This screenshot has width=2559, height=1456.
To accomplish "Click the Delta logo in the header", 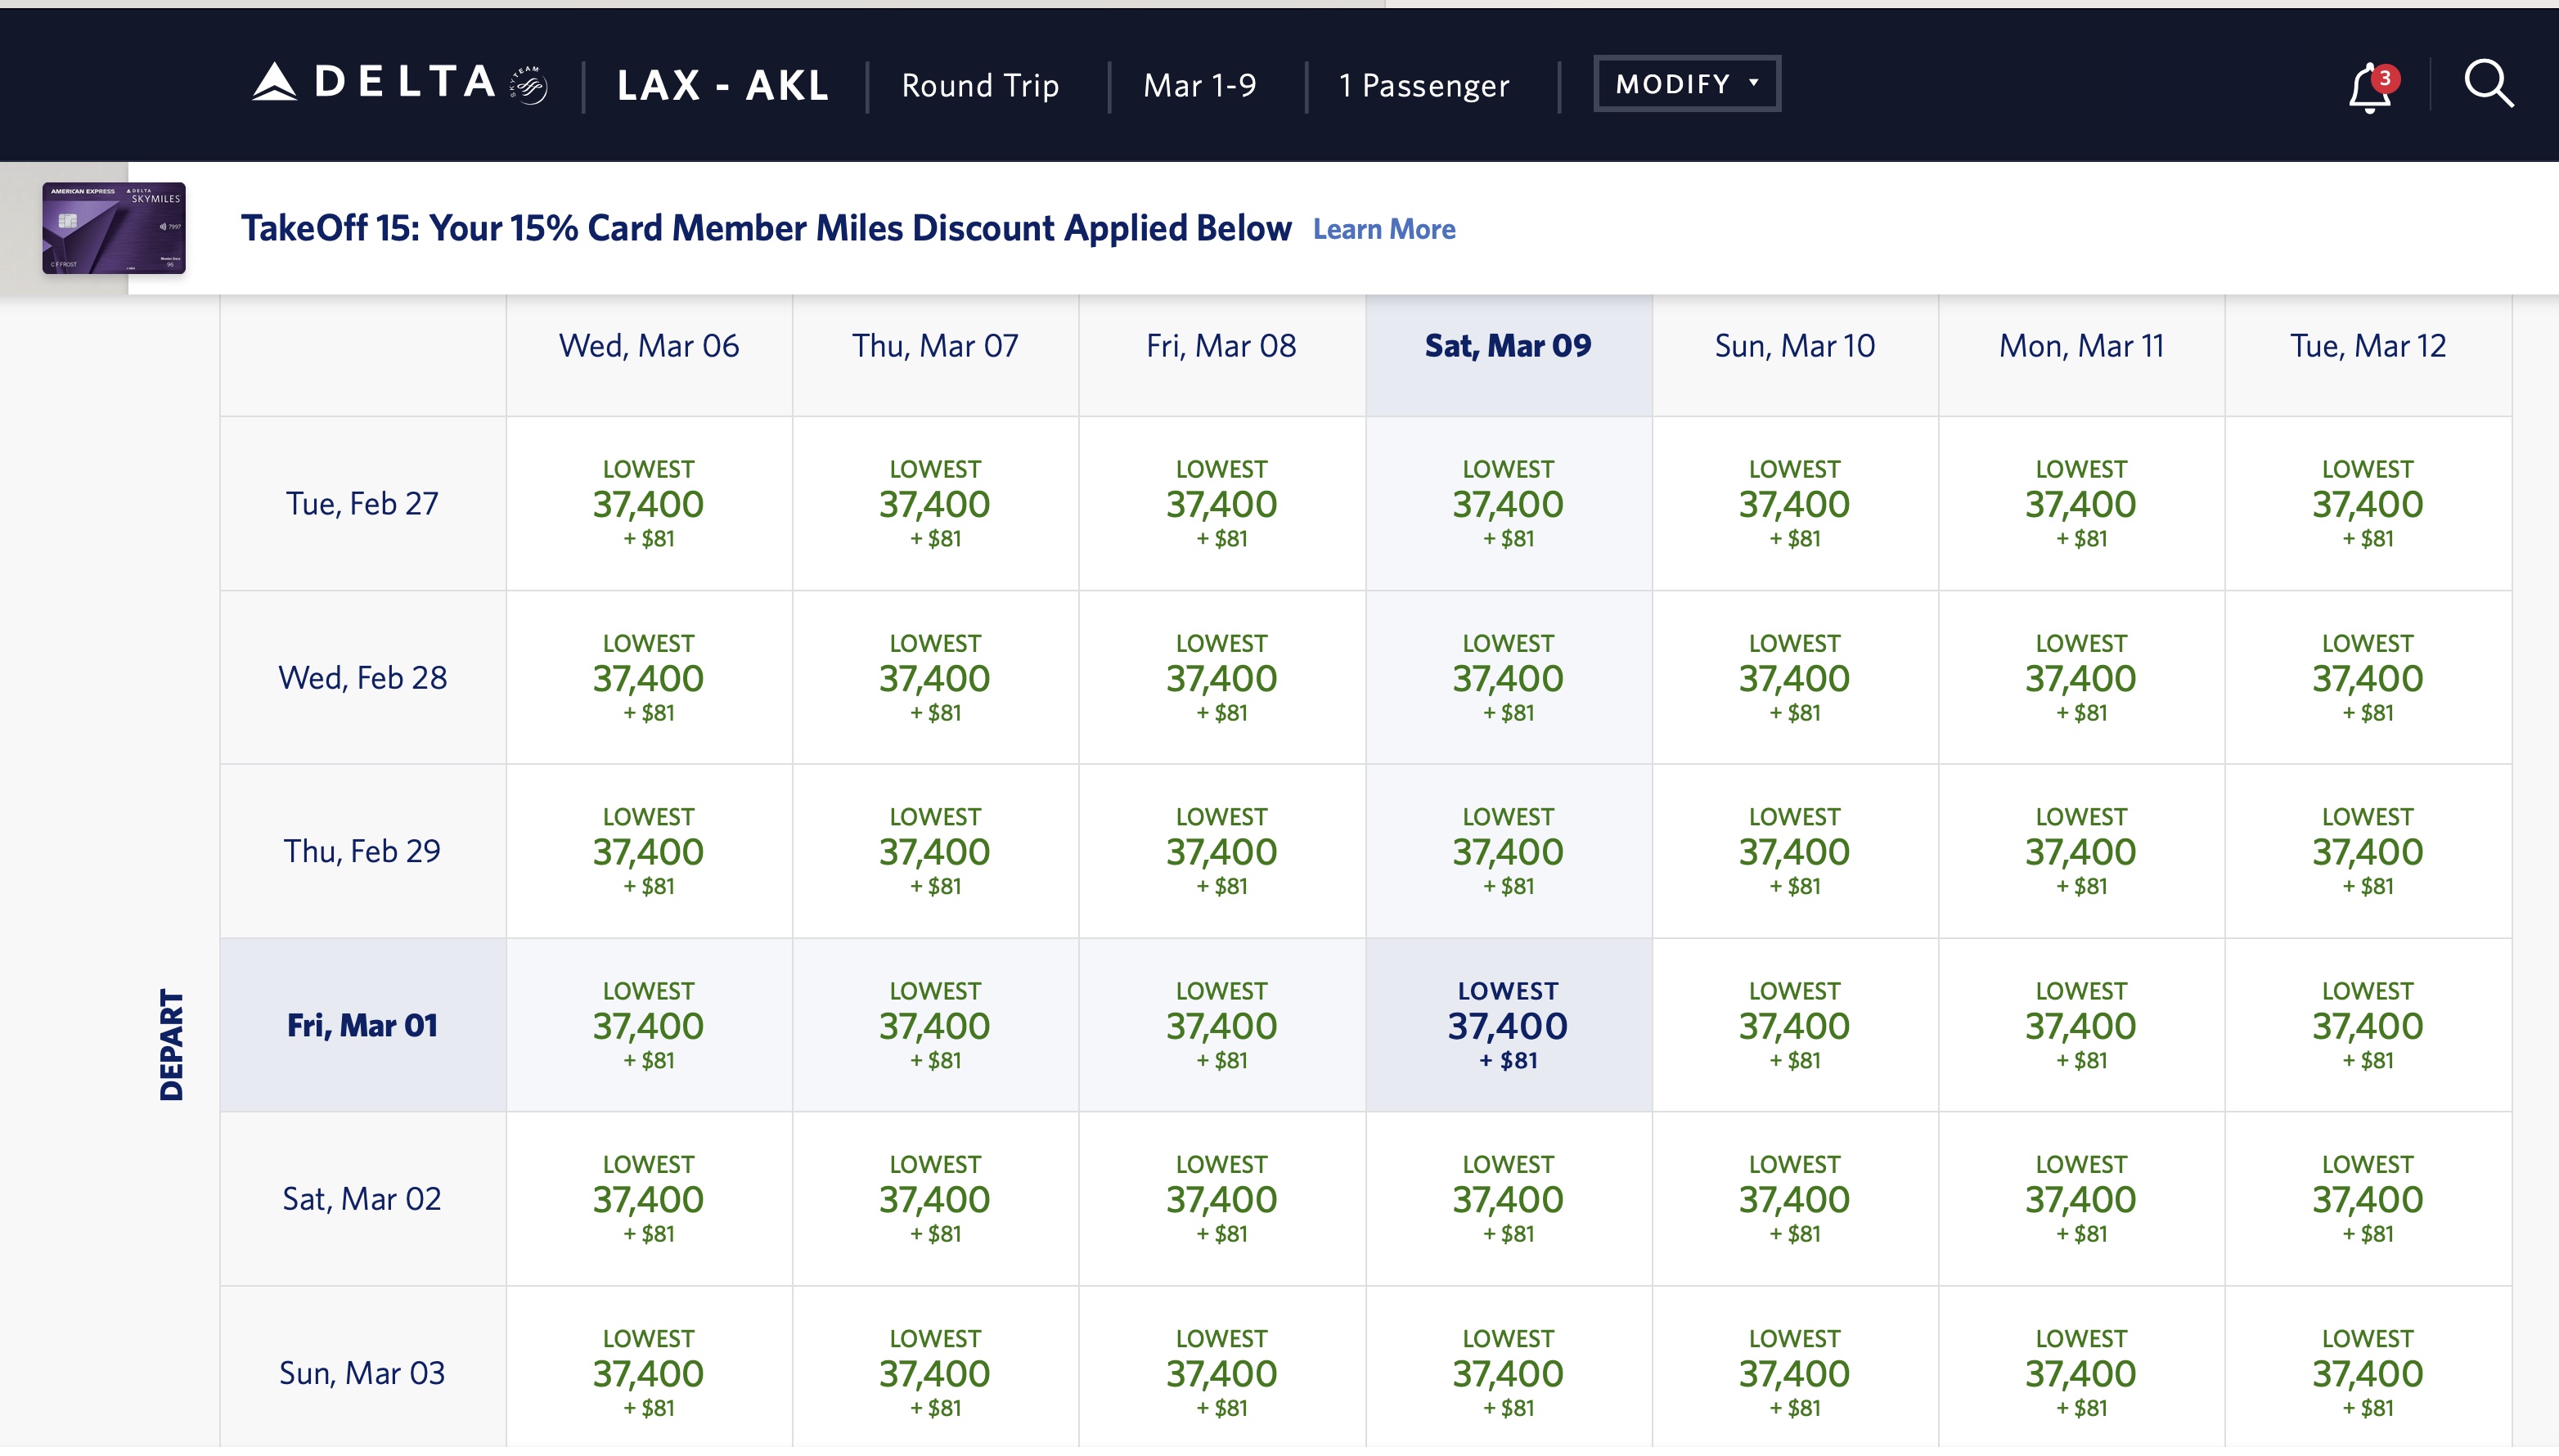I will (398, 83).
